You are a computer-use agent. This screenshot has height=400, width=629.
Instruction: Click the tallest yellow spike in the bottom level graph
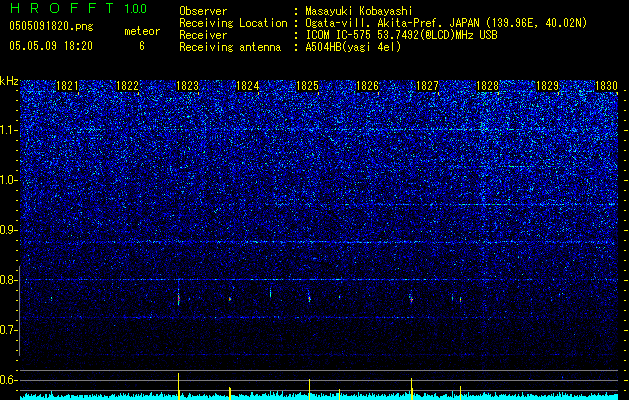[x=179, y=386]
